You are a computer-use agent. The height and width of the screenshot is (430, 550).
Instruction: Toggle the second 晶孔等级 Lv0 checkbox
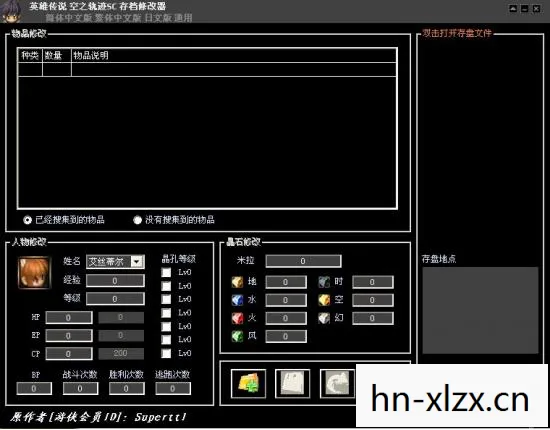166,286
